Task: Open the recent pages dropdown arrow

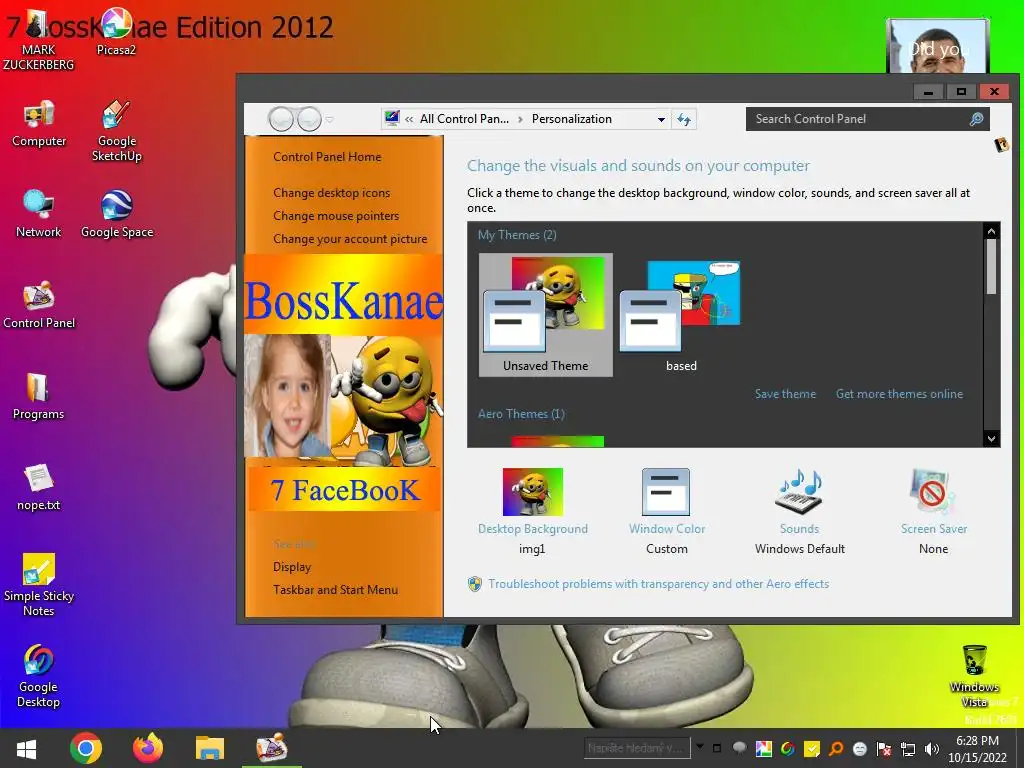Action: [330, 120]
